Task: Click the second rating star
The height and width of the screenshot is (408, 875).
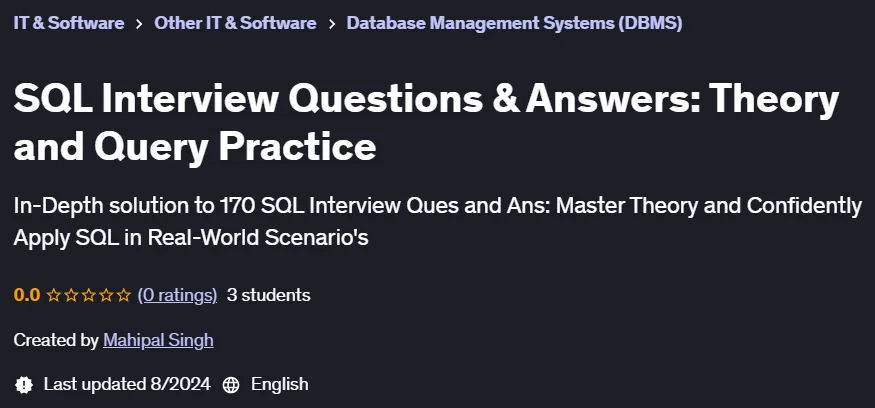Action: pos(71,295)
